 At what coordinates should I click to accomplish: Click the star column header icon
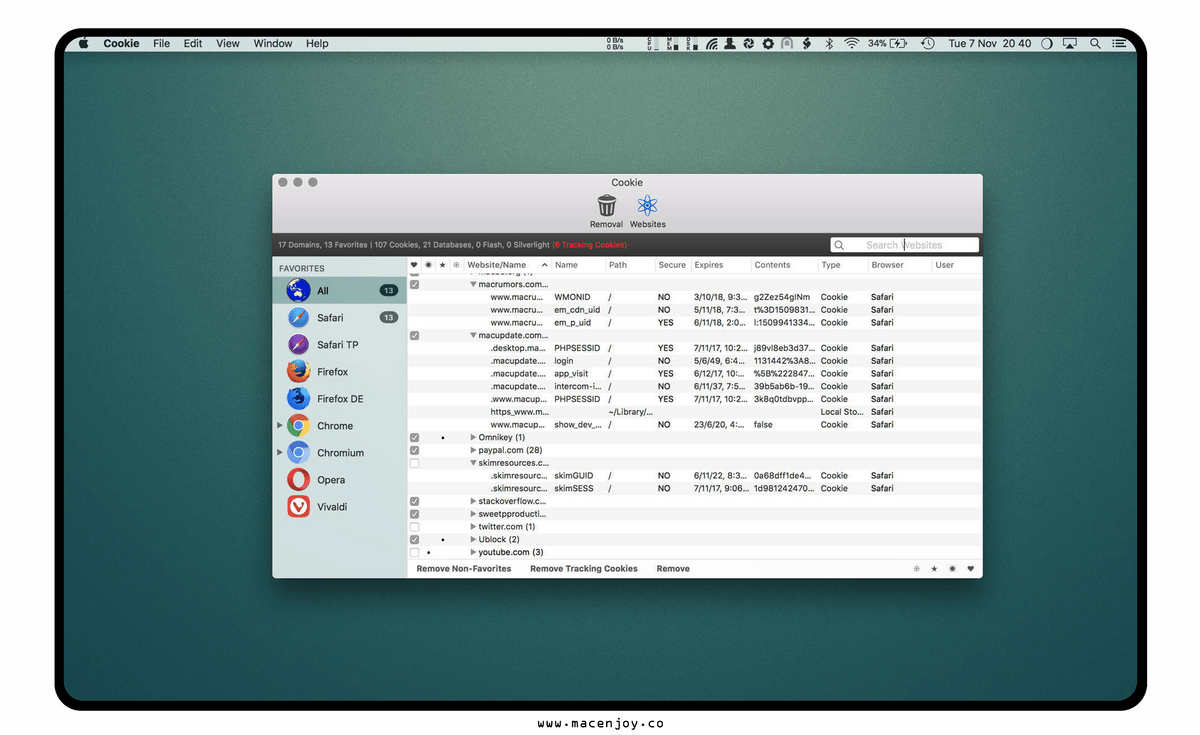point(442,265)
